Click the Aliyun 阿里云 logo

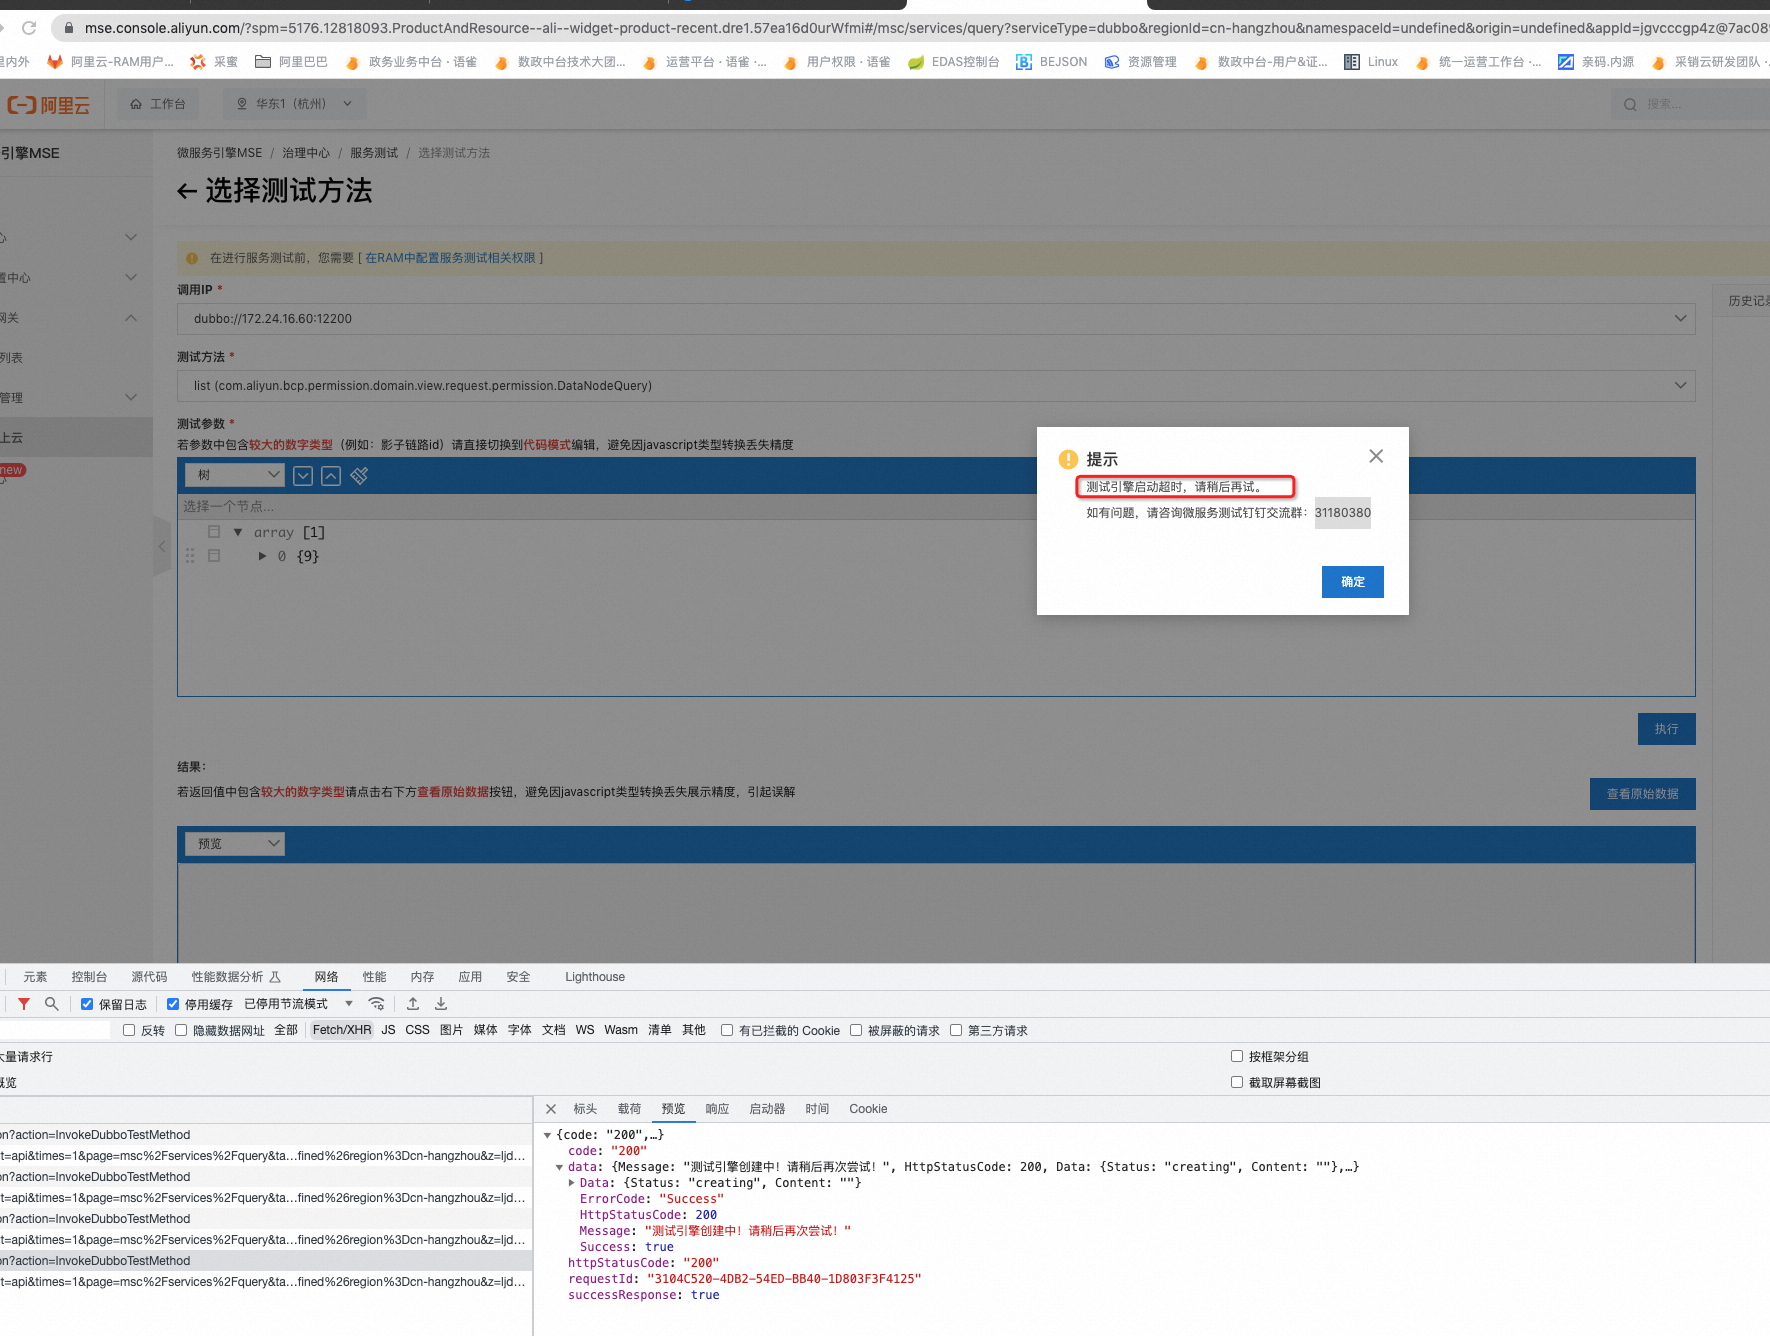click(48, 104)
